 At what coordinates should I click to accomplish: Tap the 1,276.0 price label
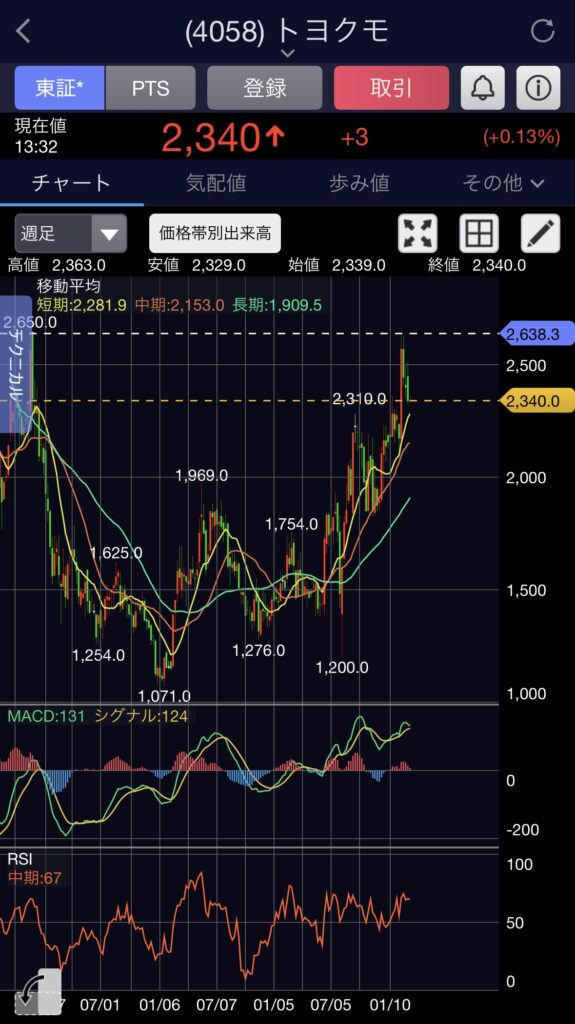[x=259, y=650]
